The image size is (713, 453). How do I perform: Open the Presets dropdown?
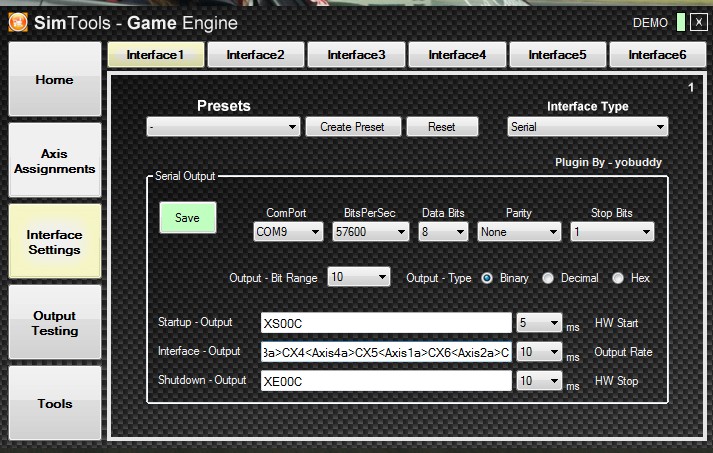223,127
